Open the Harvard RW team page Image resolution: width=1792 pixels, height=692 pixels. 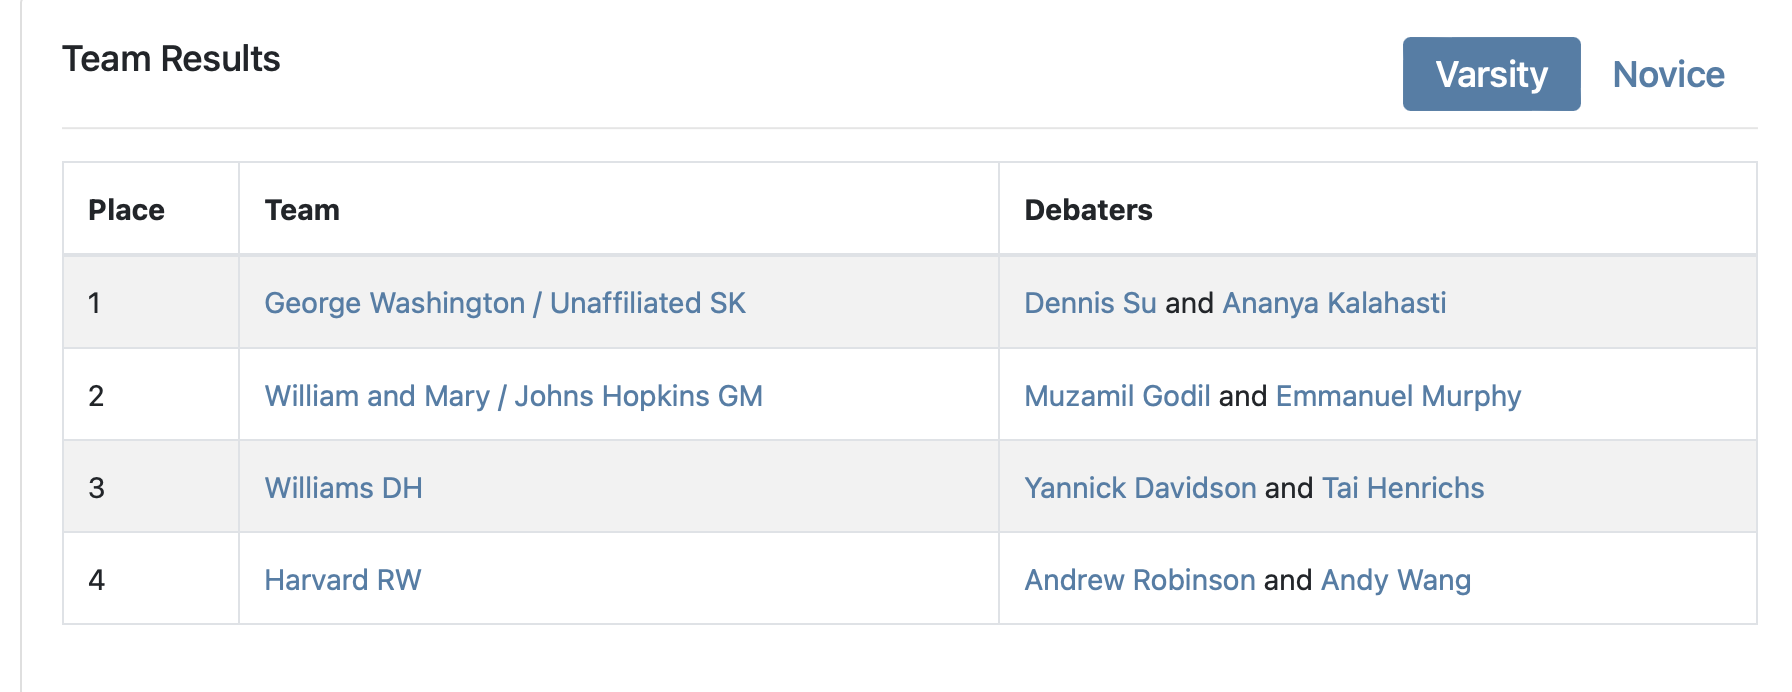point(343,580)
